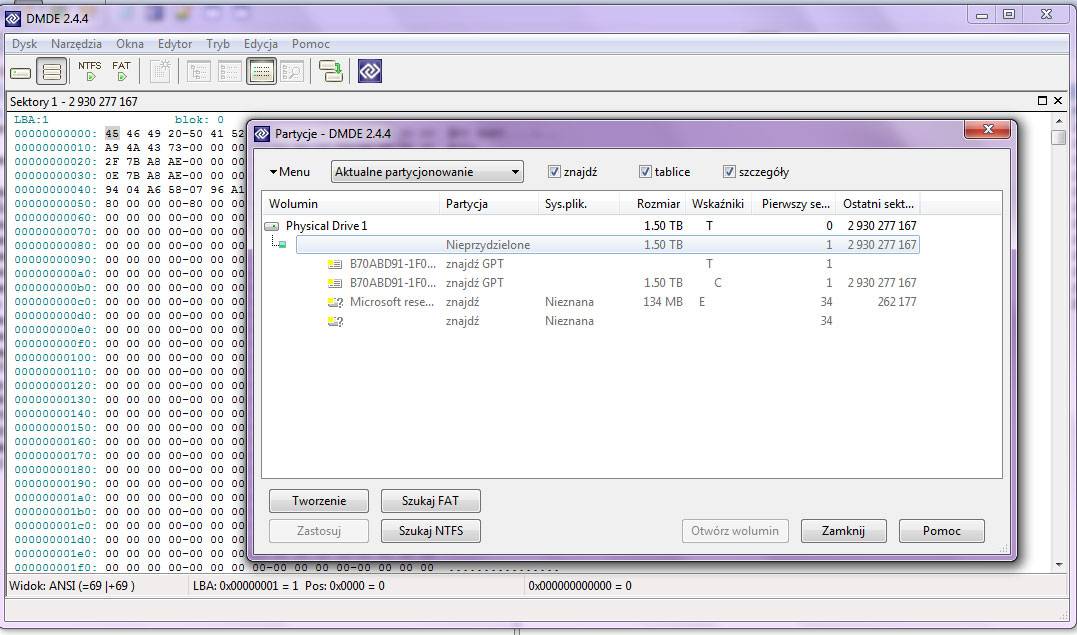Sort by the Wskaźniki column header
Viewport: 1077px width, 635px height.
pos(718,204)
